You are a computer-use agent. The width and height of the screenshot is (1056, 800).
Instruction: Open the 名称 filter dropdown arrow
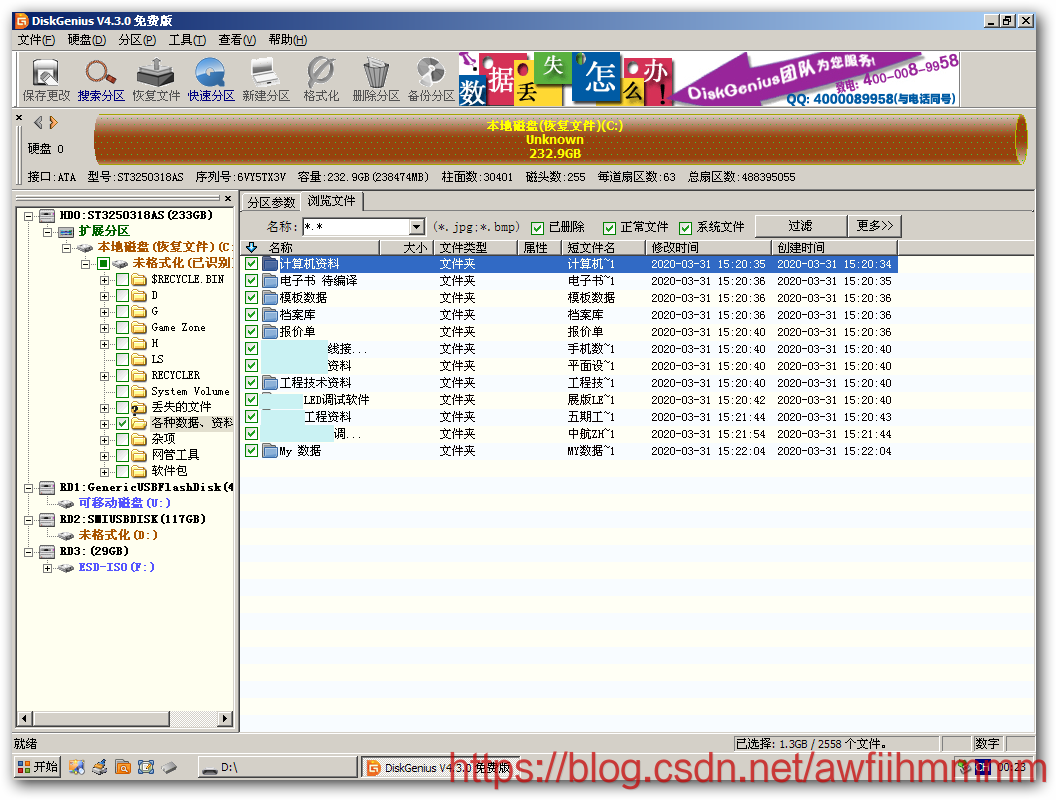417,227
